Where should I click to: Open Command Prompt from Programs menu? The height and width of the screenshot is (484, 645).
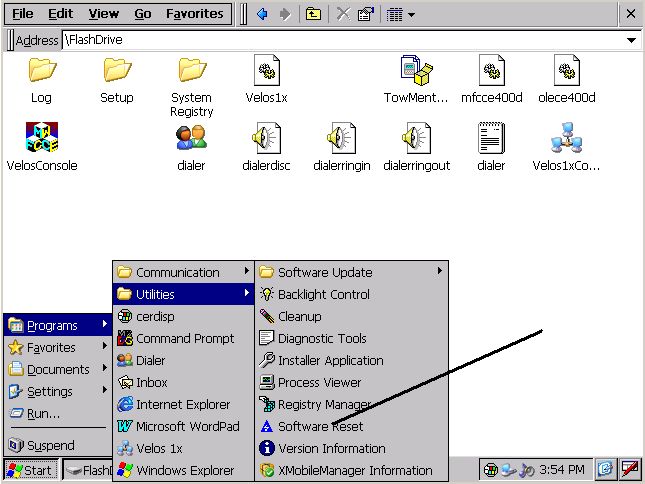[x=183, y=338]
